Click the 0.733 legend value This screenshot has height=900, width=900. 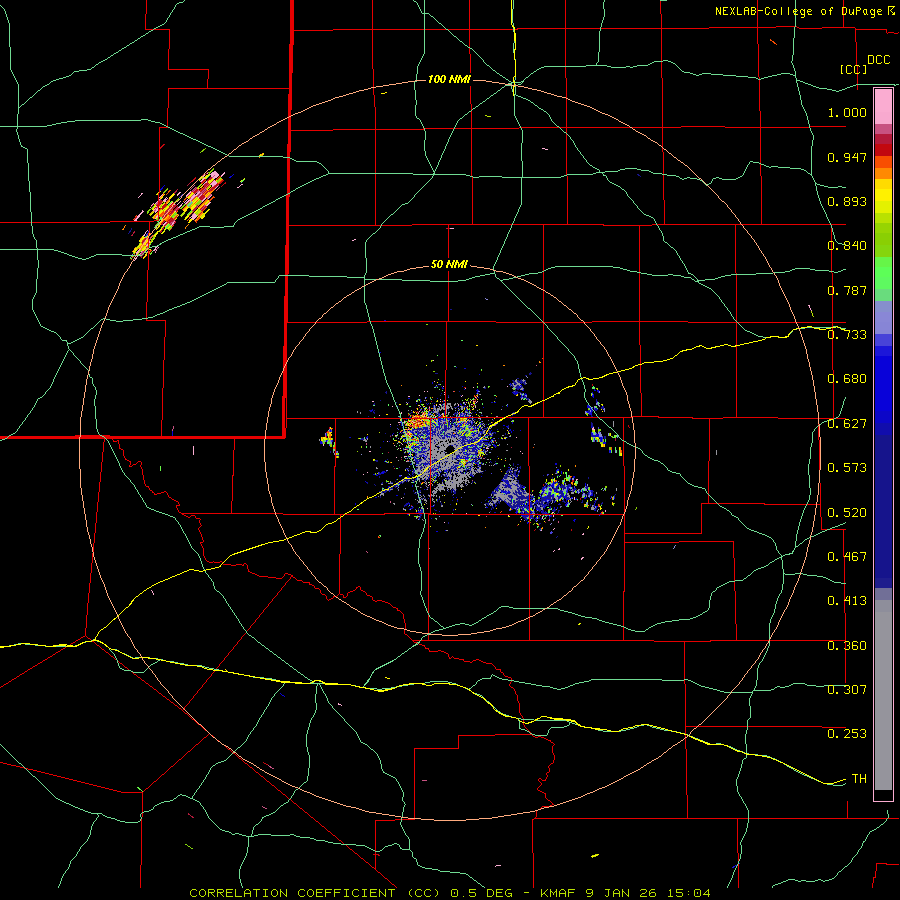point(847,335)
